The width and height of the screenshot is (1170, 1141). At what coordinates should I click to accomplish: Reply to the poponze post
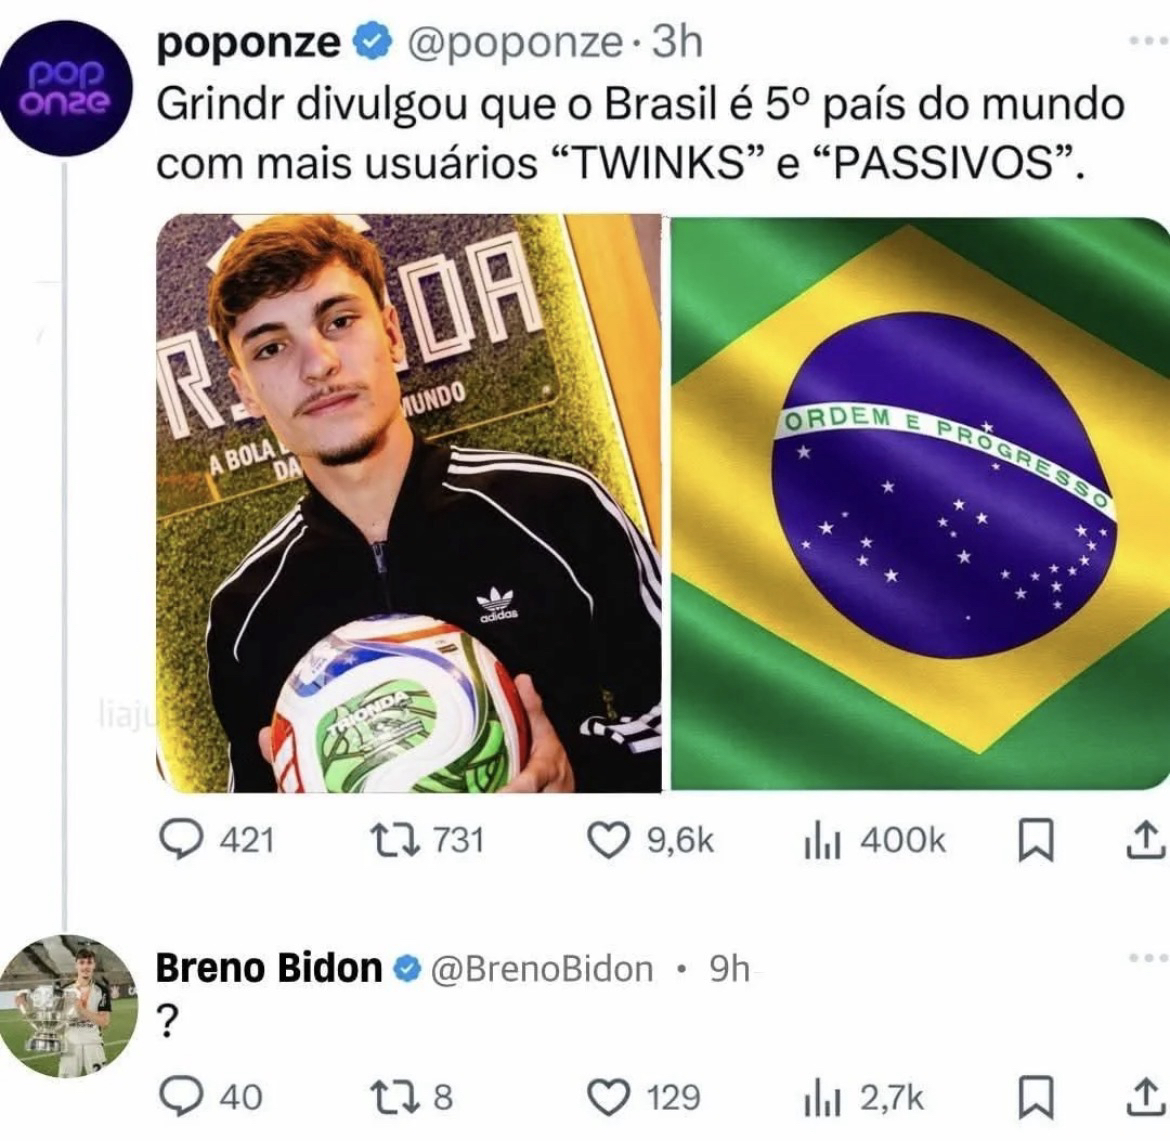[182, 840]
